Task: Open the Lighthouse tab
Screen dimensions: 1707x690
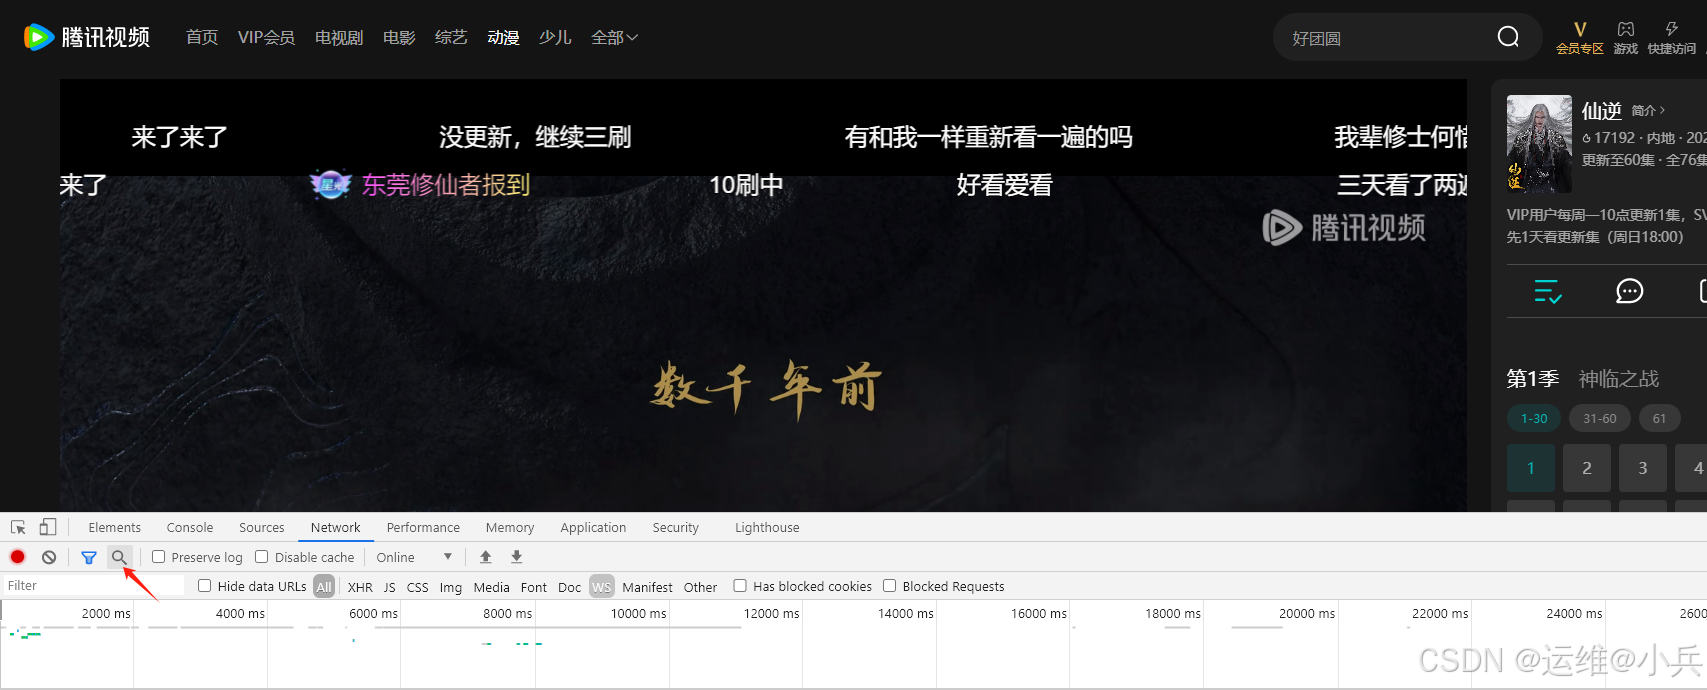Action: tap(767, 527)
